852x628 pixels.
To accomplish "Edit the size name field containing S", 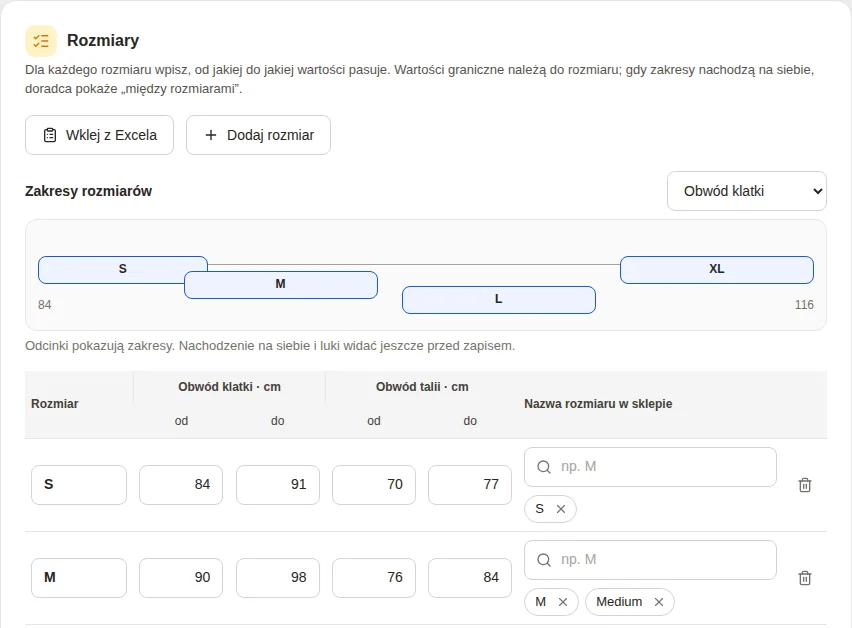I will point(79,485).
